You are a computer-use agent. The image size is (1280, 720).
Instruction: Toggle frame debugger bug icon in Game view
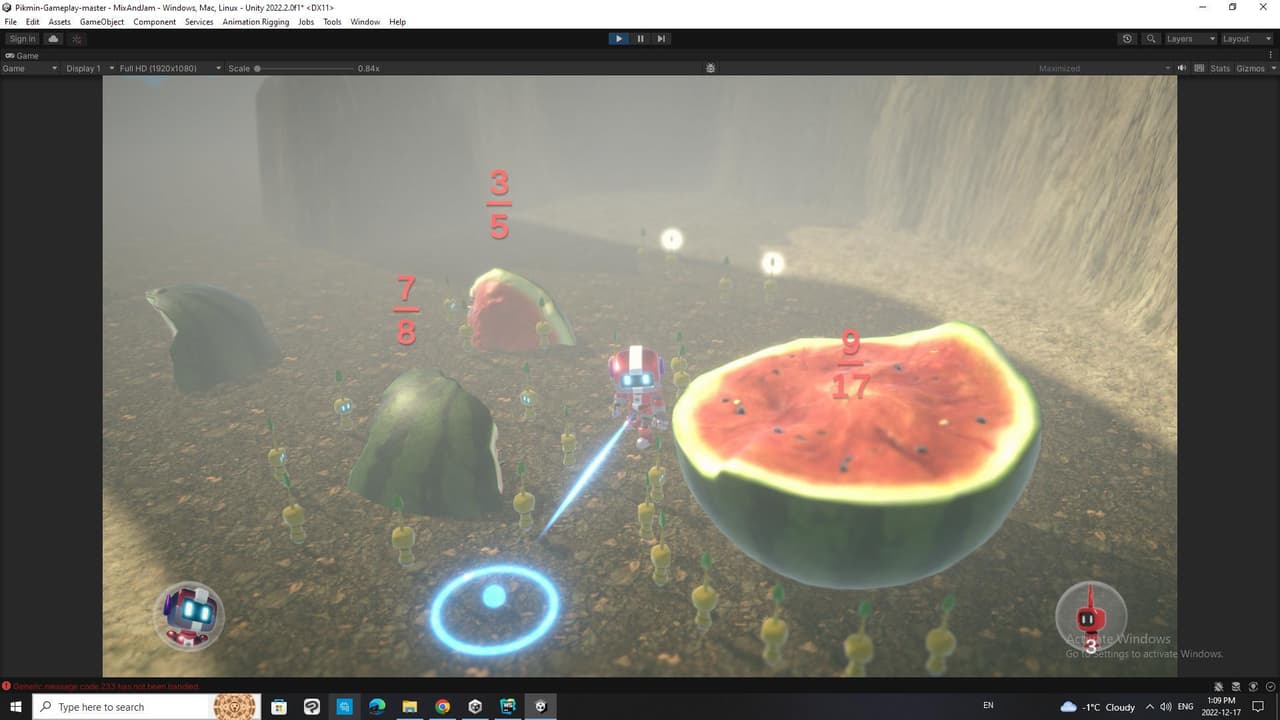[710, 68]
